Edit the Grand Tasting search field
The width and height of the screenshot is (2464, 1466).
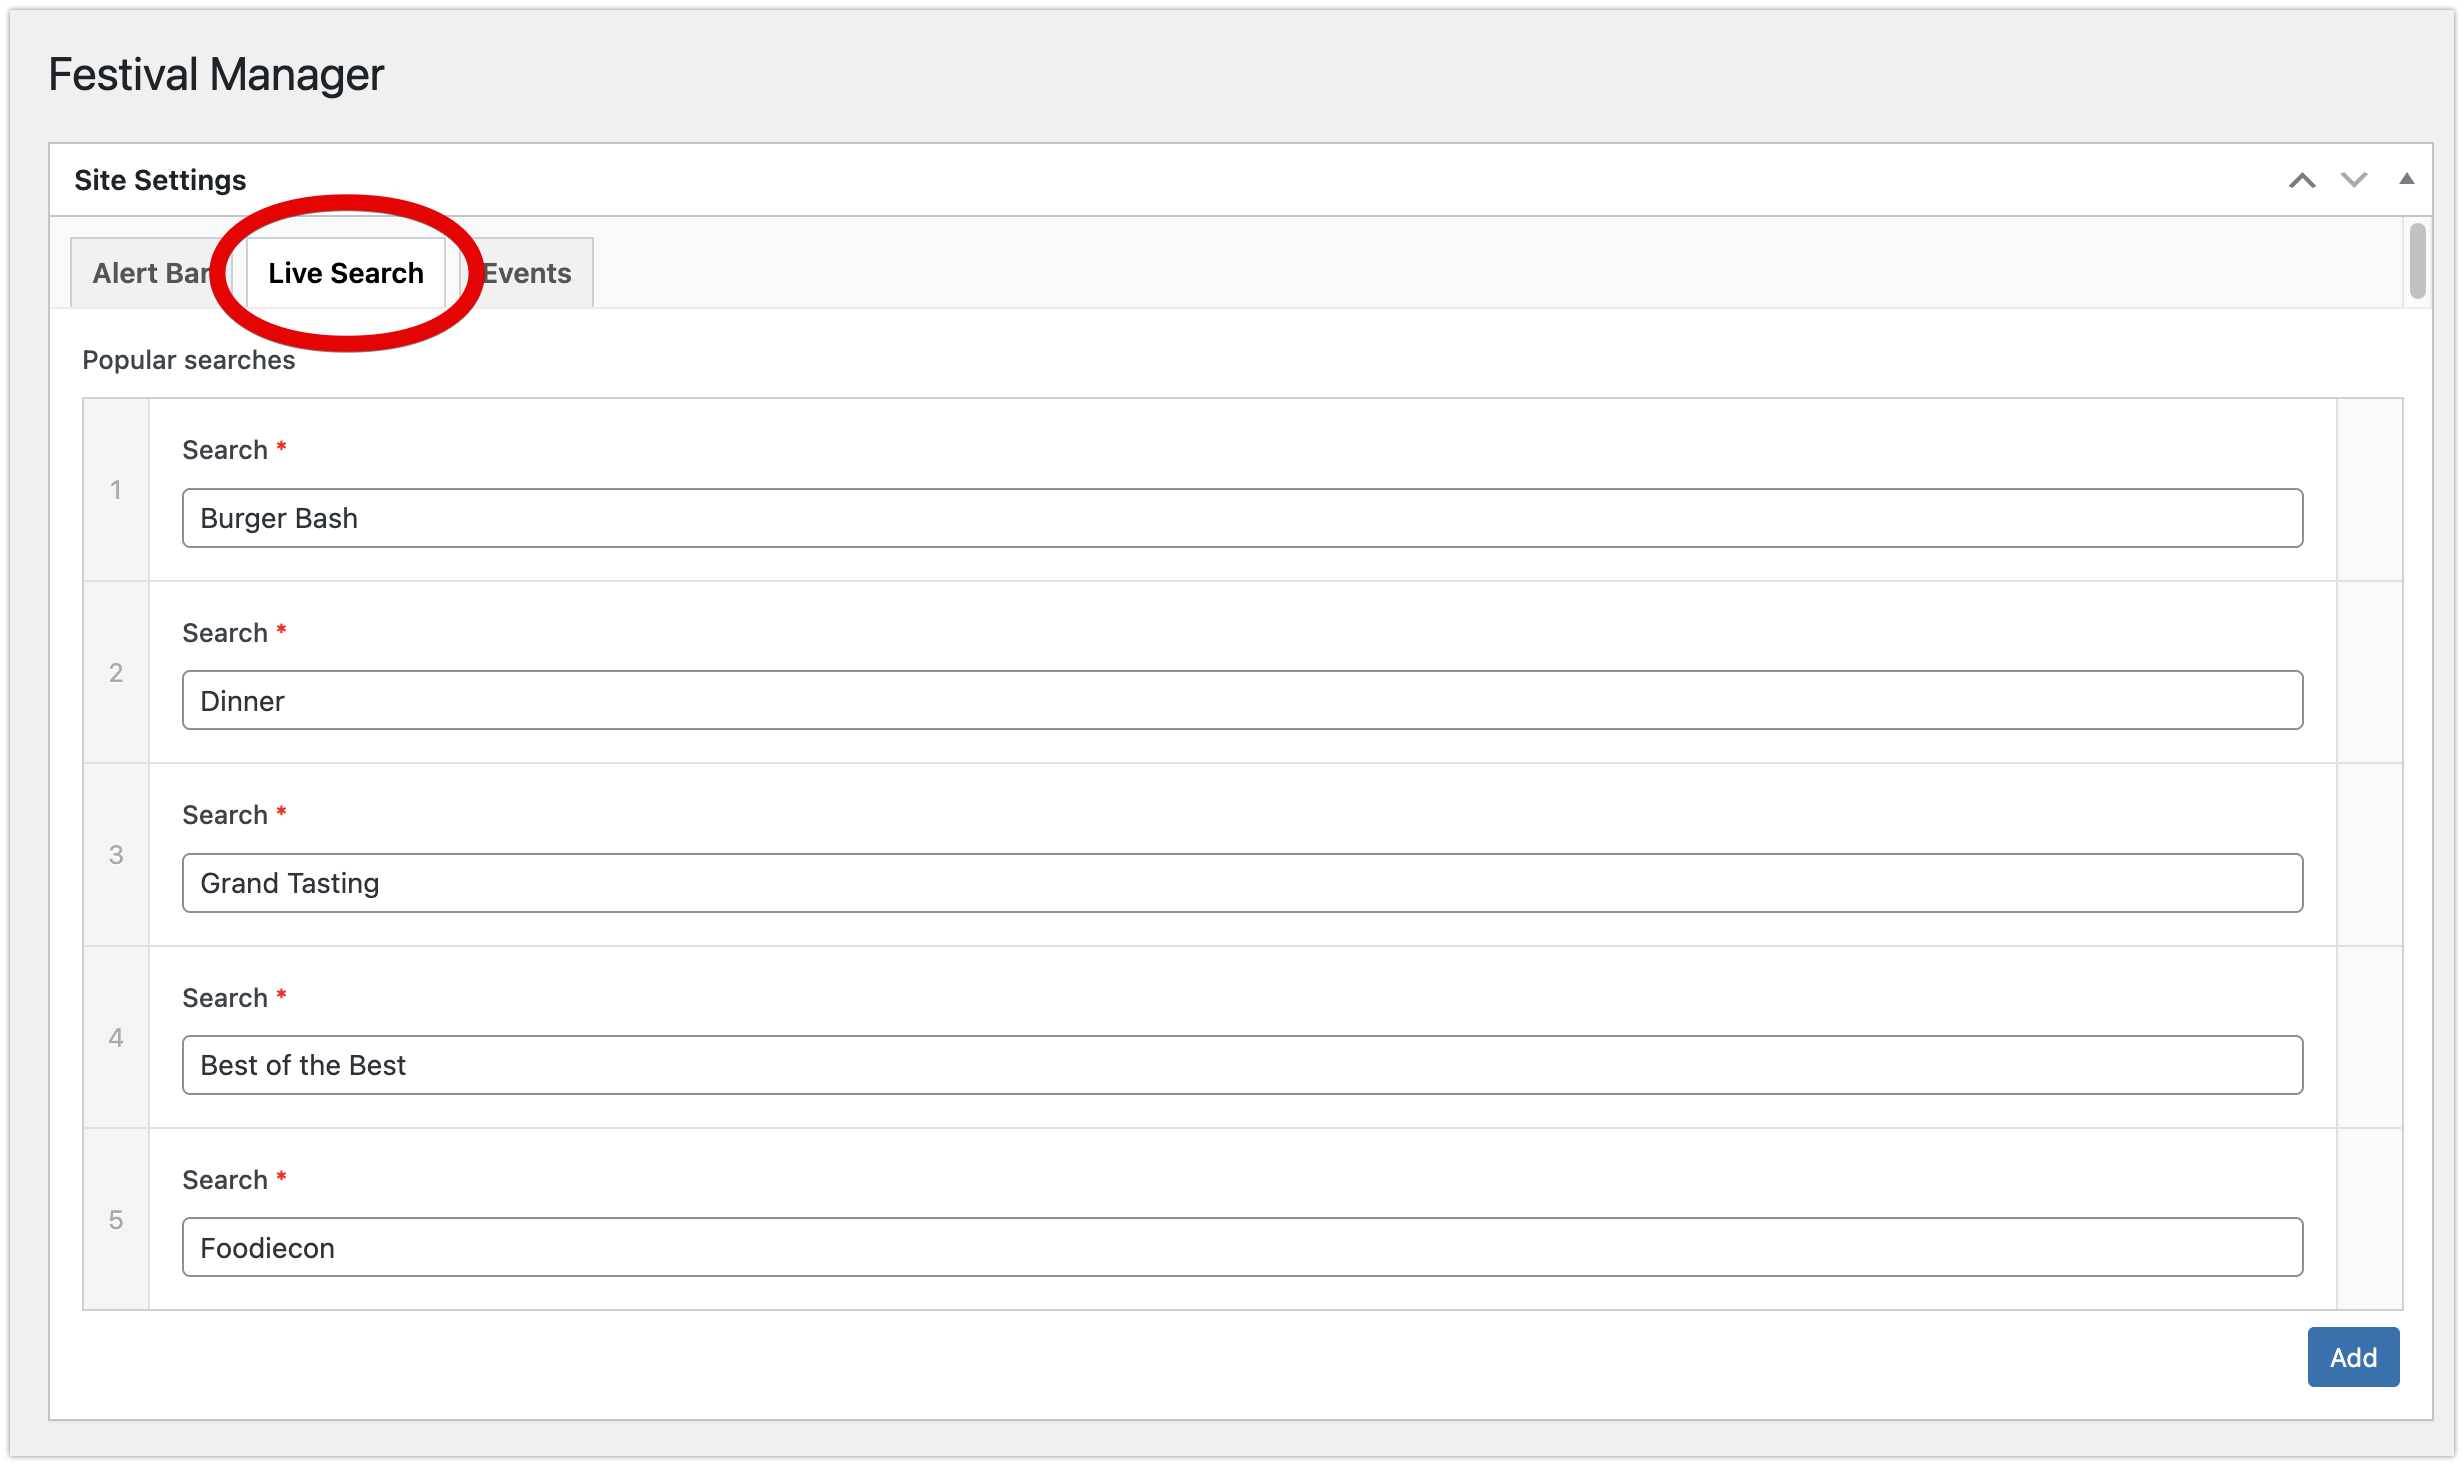[x=1242, y=883]
